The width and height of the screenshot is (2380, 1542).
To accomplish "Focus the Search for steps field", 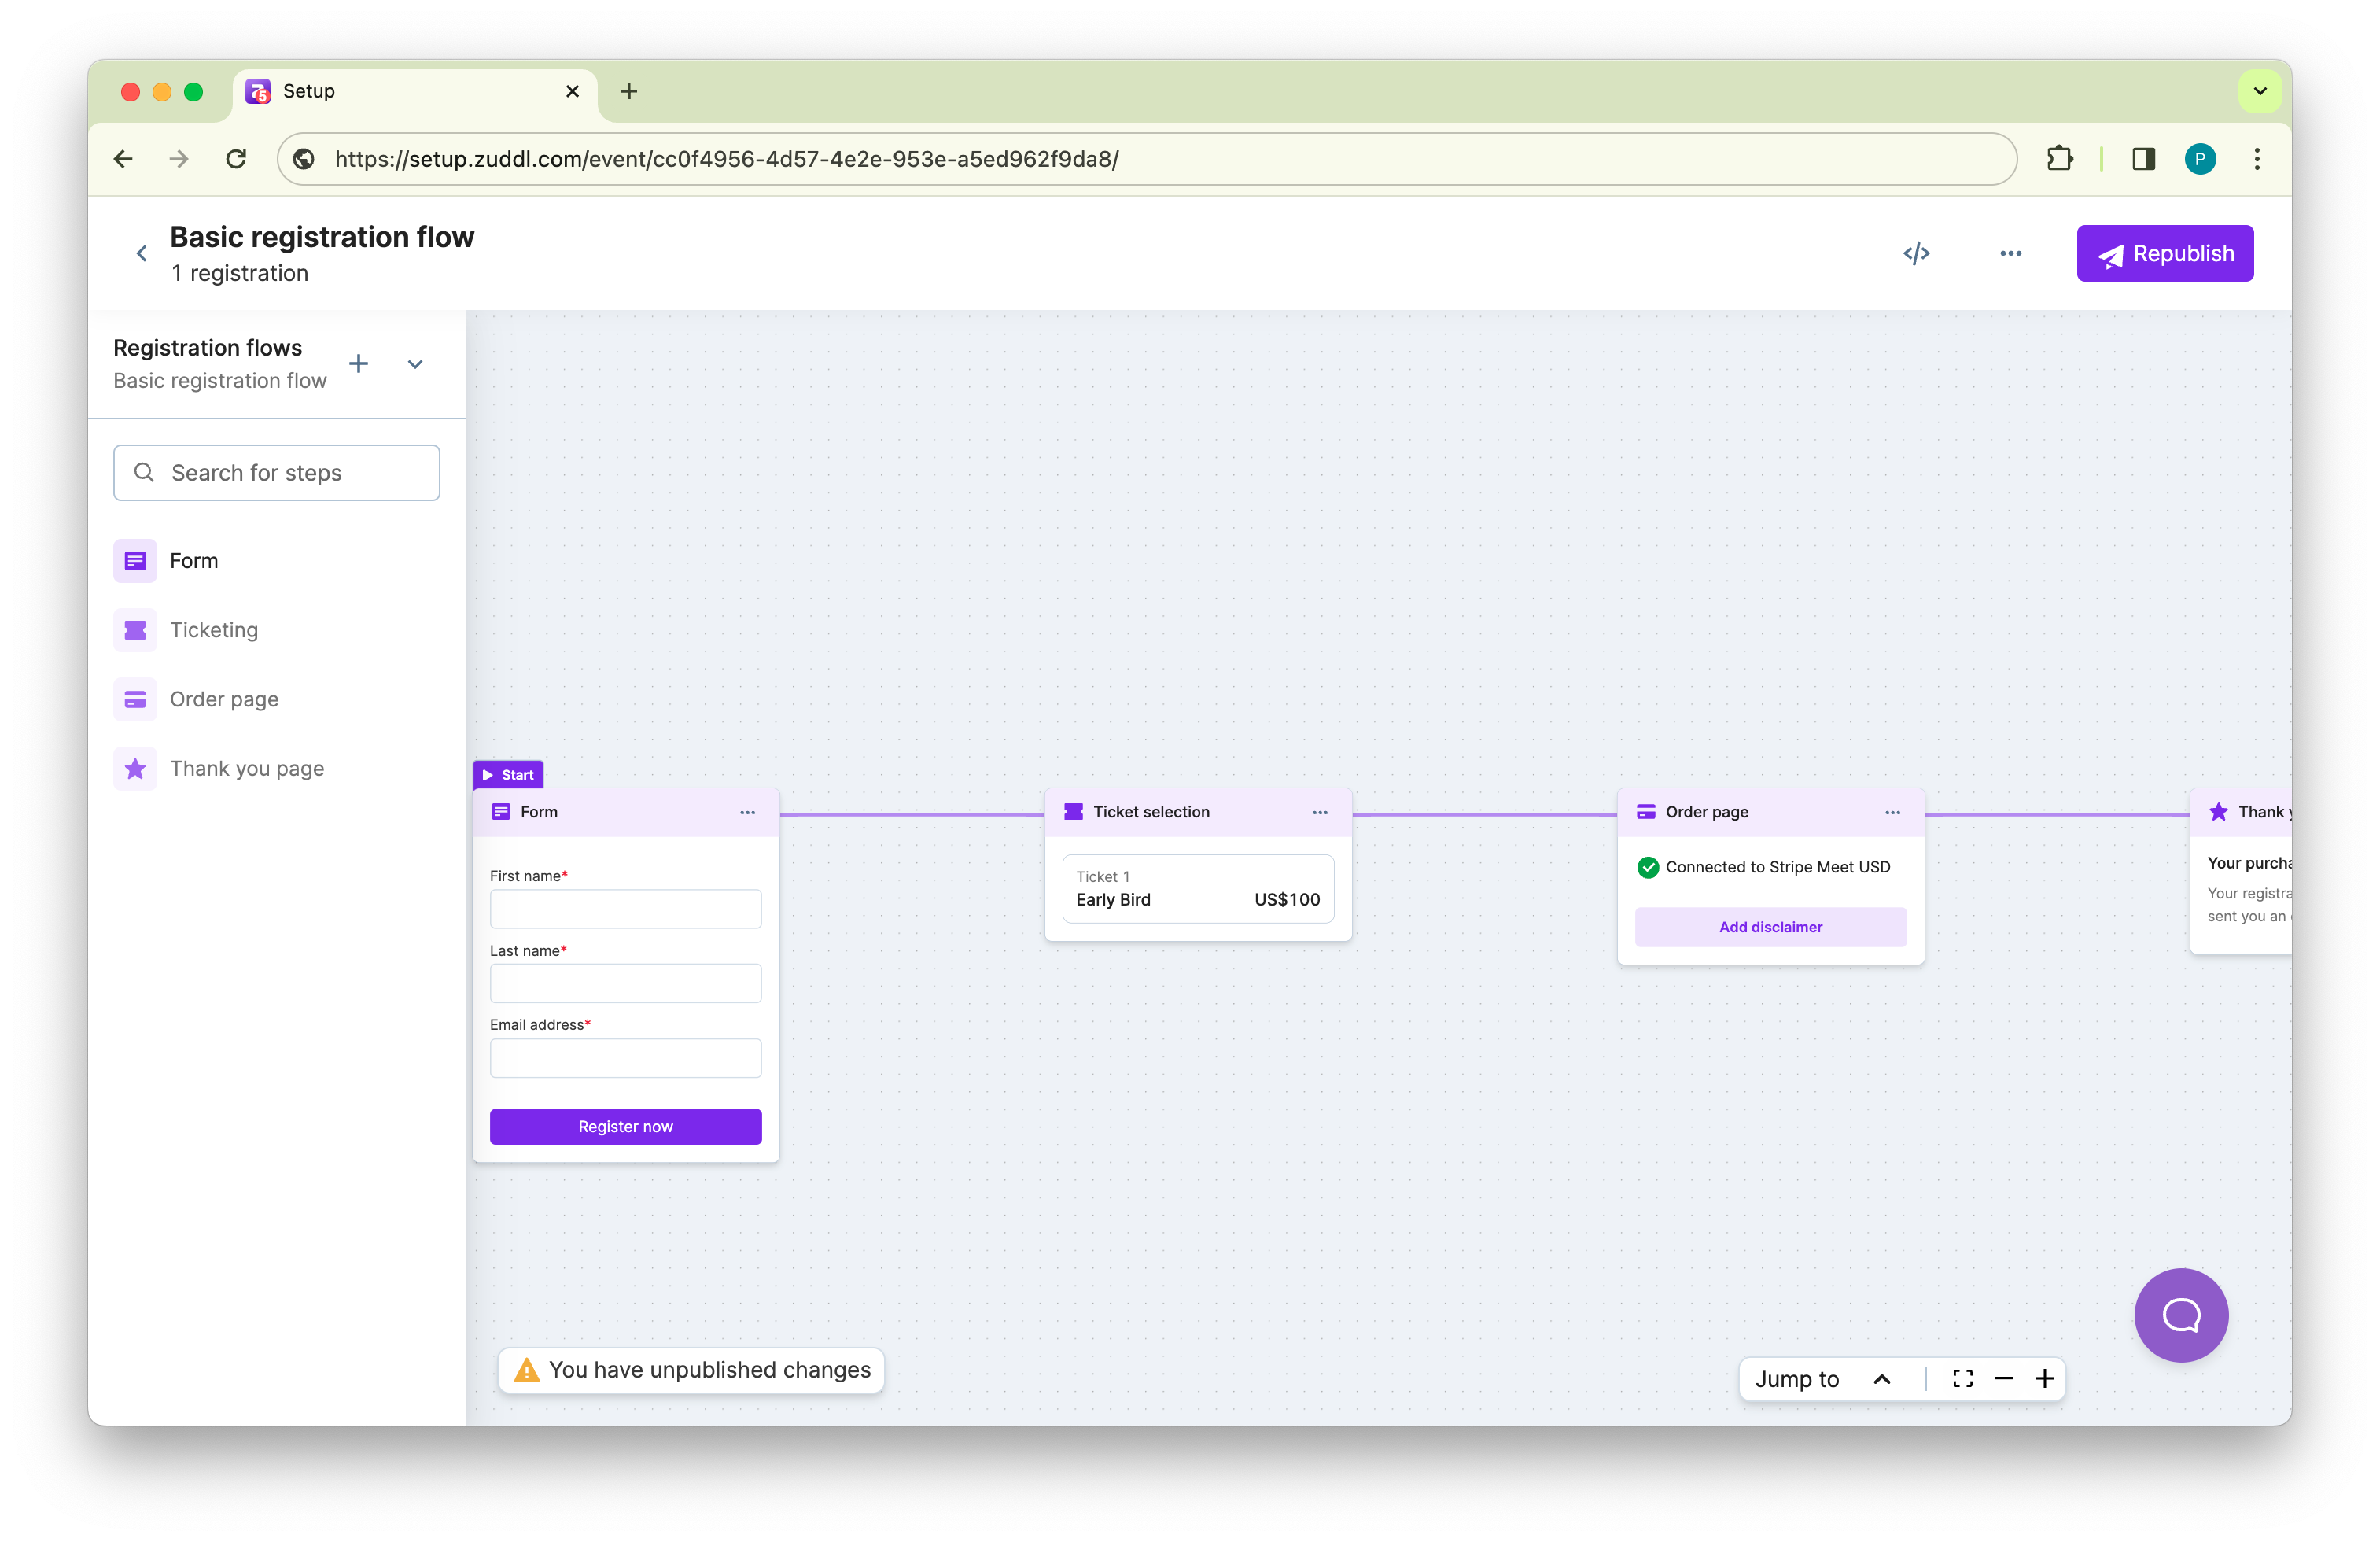I will click(x=277, y=473).
